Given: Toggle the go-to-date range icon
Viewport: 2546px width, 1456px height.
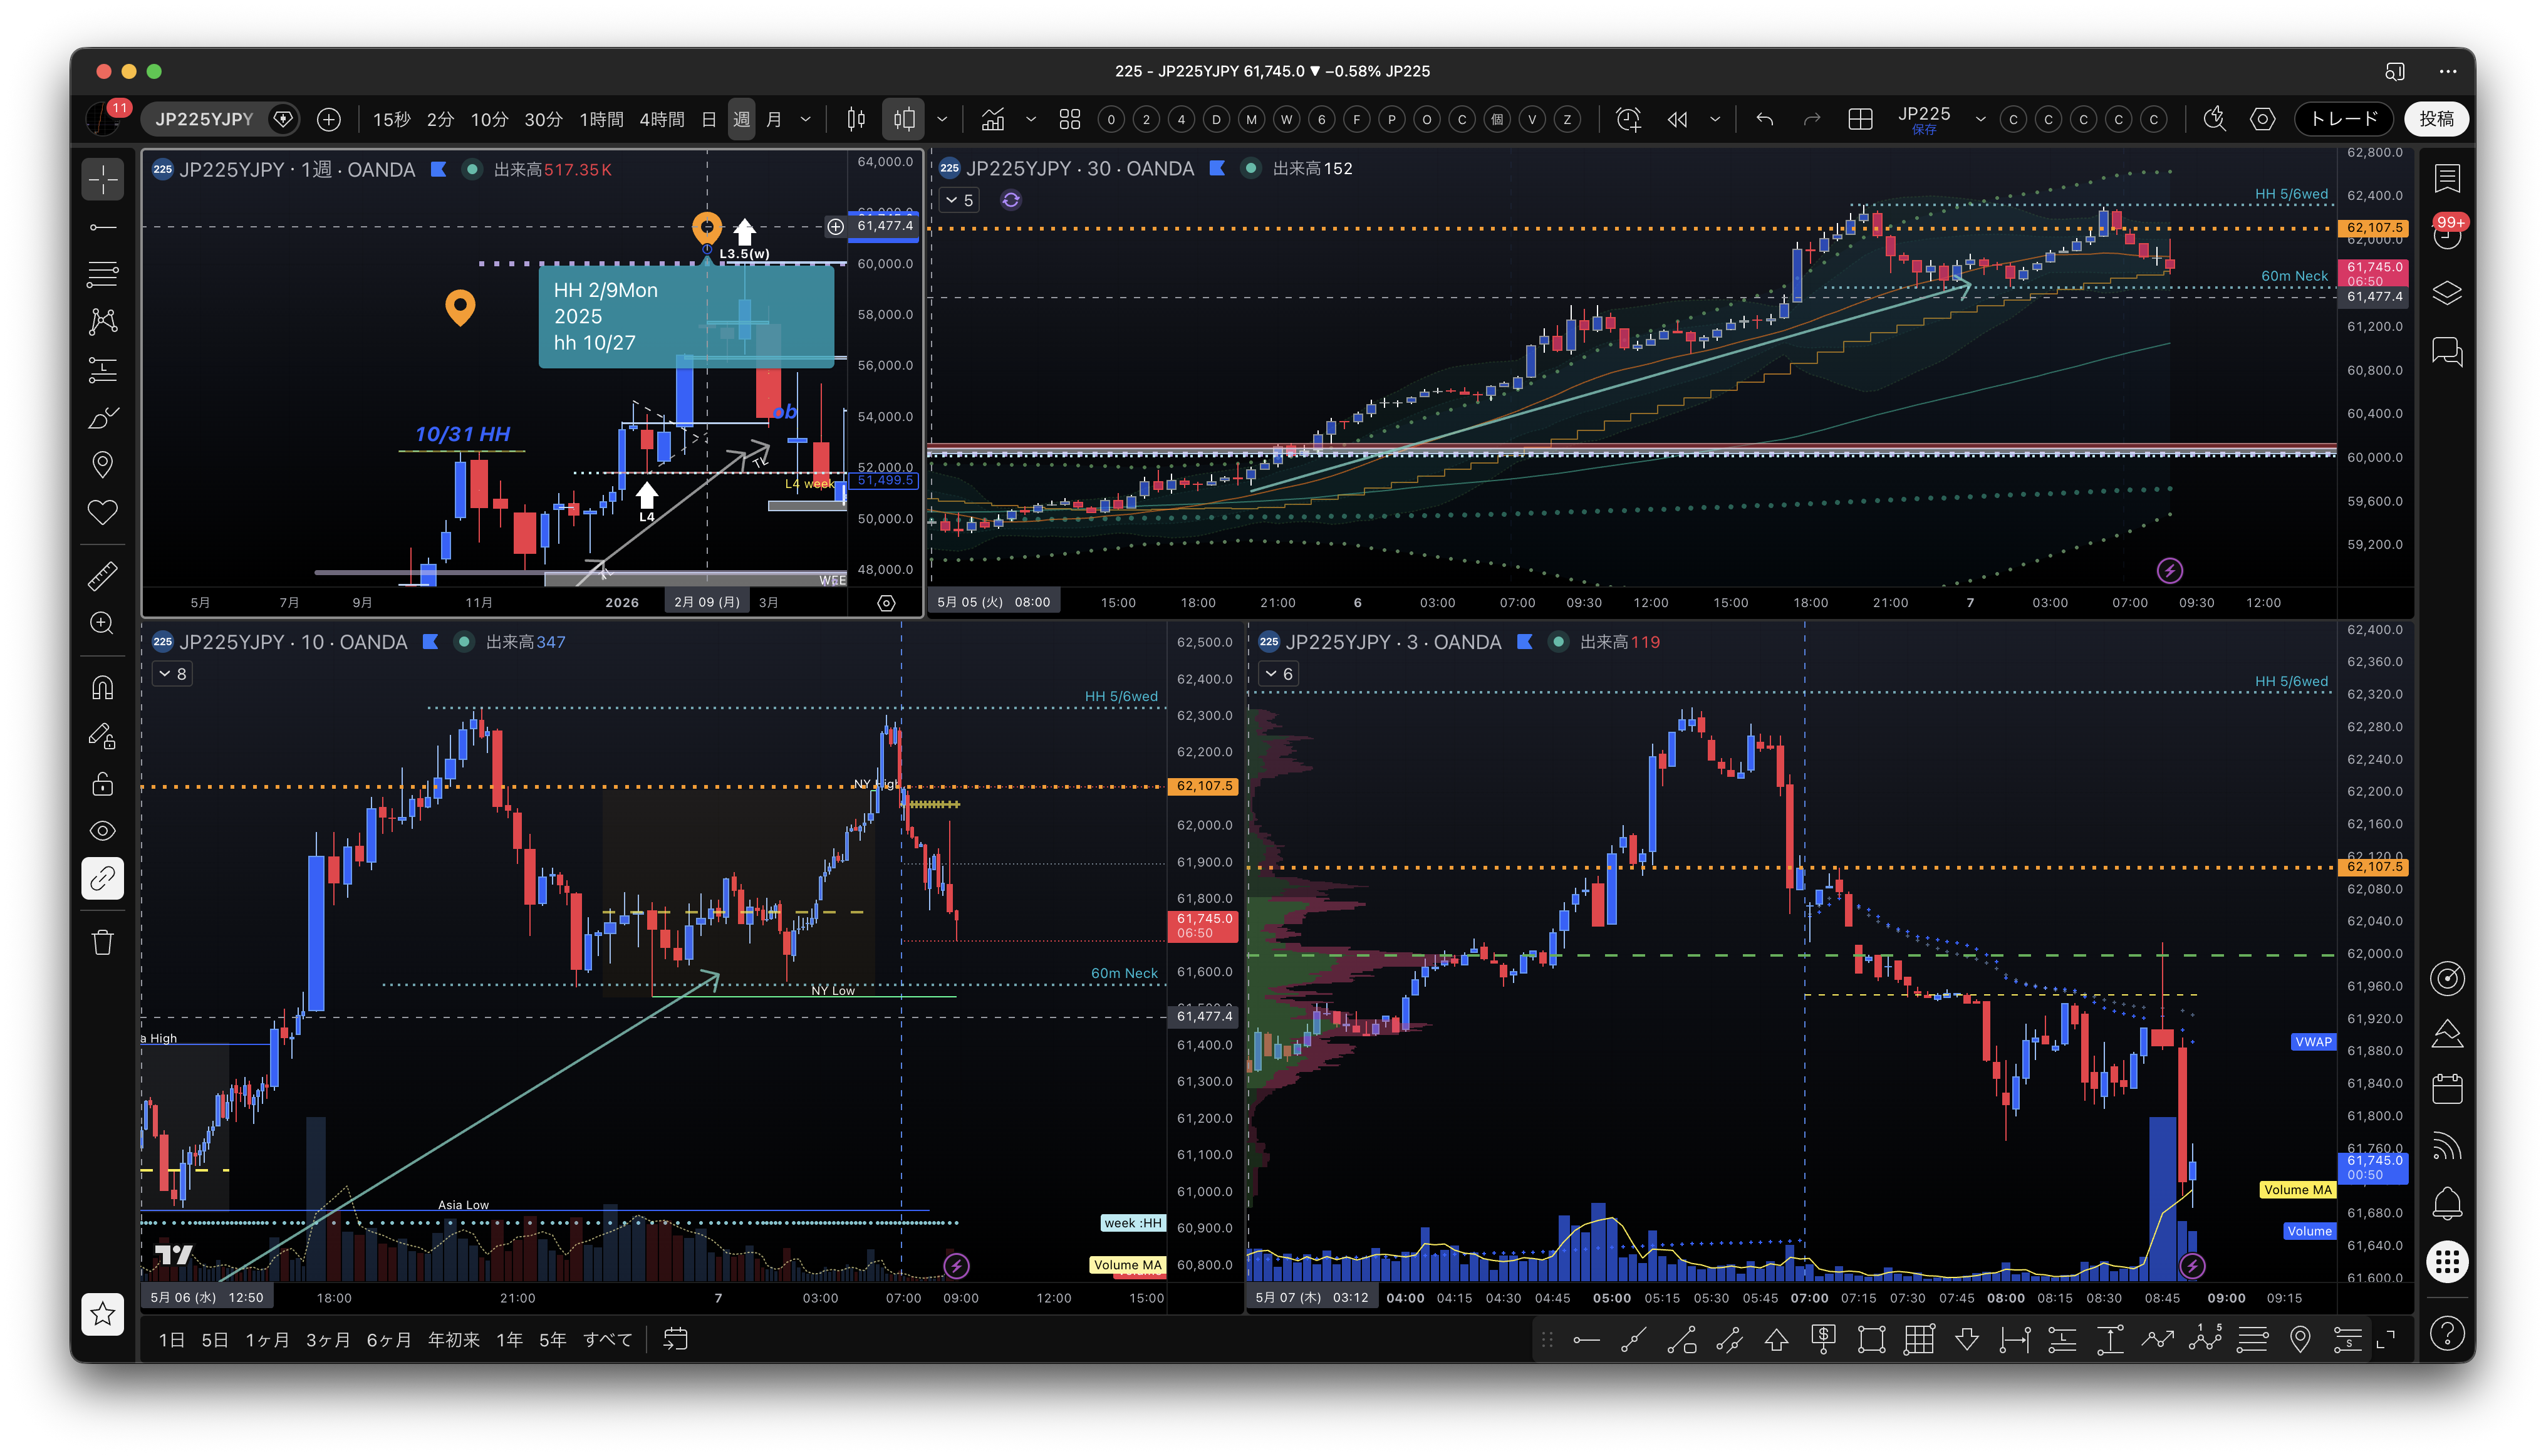Looking at the screenshot, I should (676, 1339).
